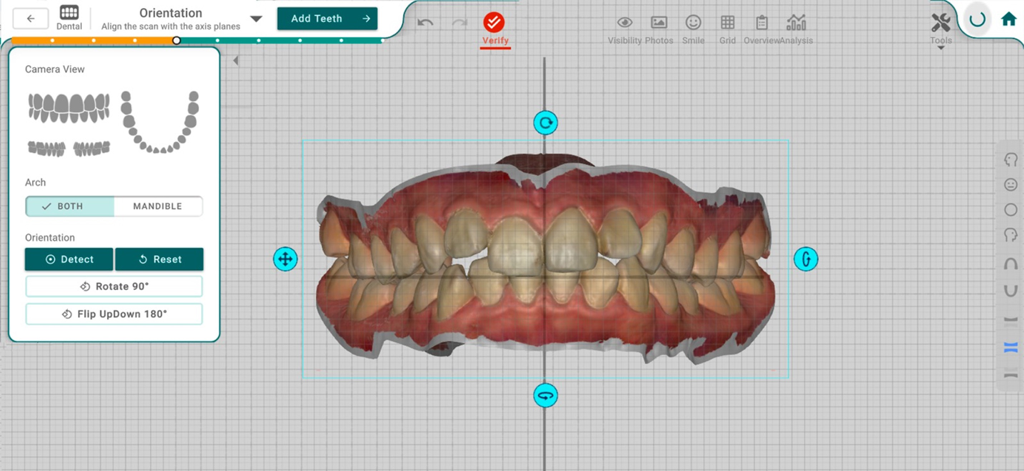Open the Verify checklist
Image resolution: width=1024 pixels, height=471 pixels.
click(x=494, y=29)
